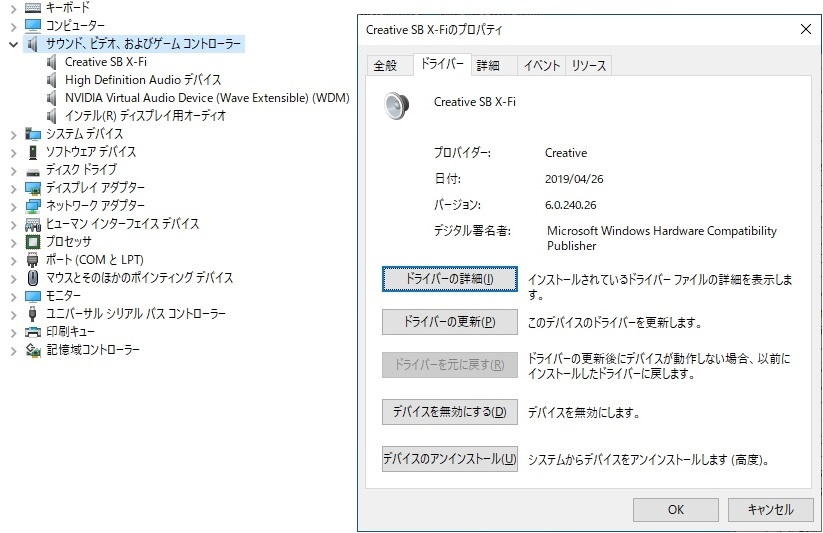
Task: Click デバイスを無効にする(D) button
Action: tap(450, 412)
